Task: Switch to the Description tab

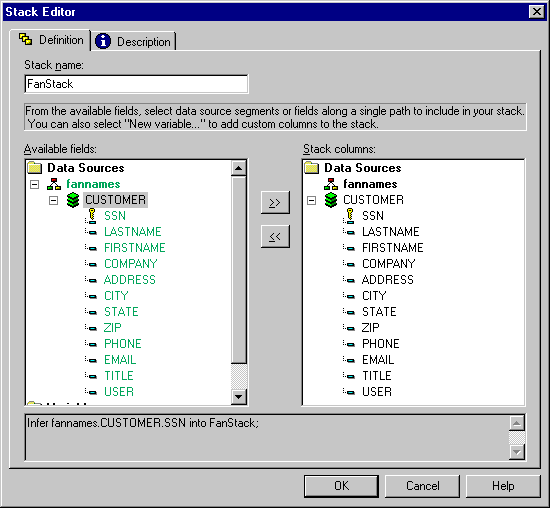Action: [134, 41]
